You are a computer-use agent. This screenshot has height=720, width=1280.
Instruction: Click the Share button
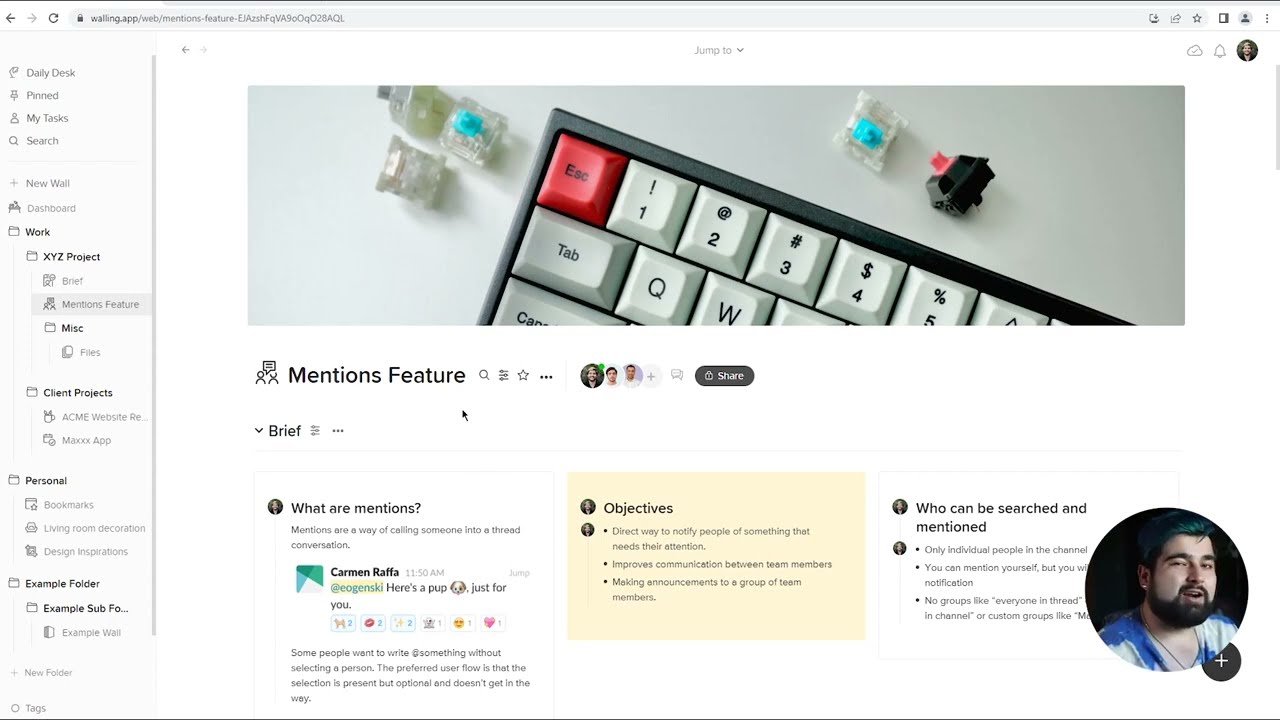pyautogui.click(x=724, y=376)
